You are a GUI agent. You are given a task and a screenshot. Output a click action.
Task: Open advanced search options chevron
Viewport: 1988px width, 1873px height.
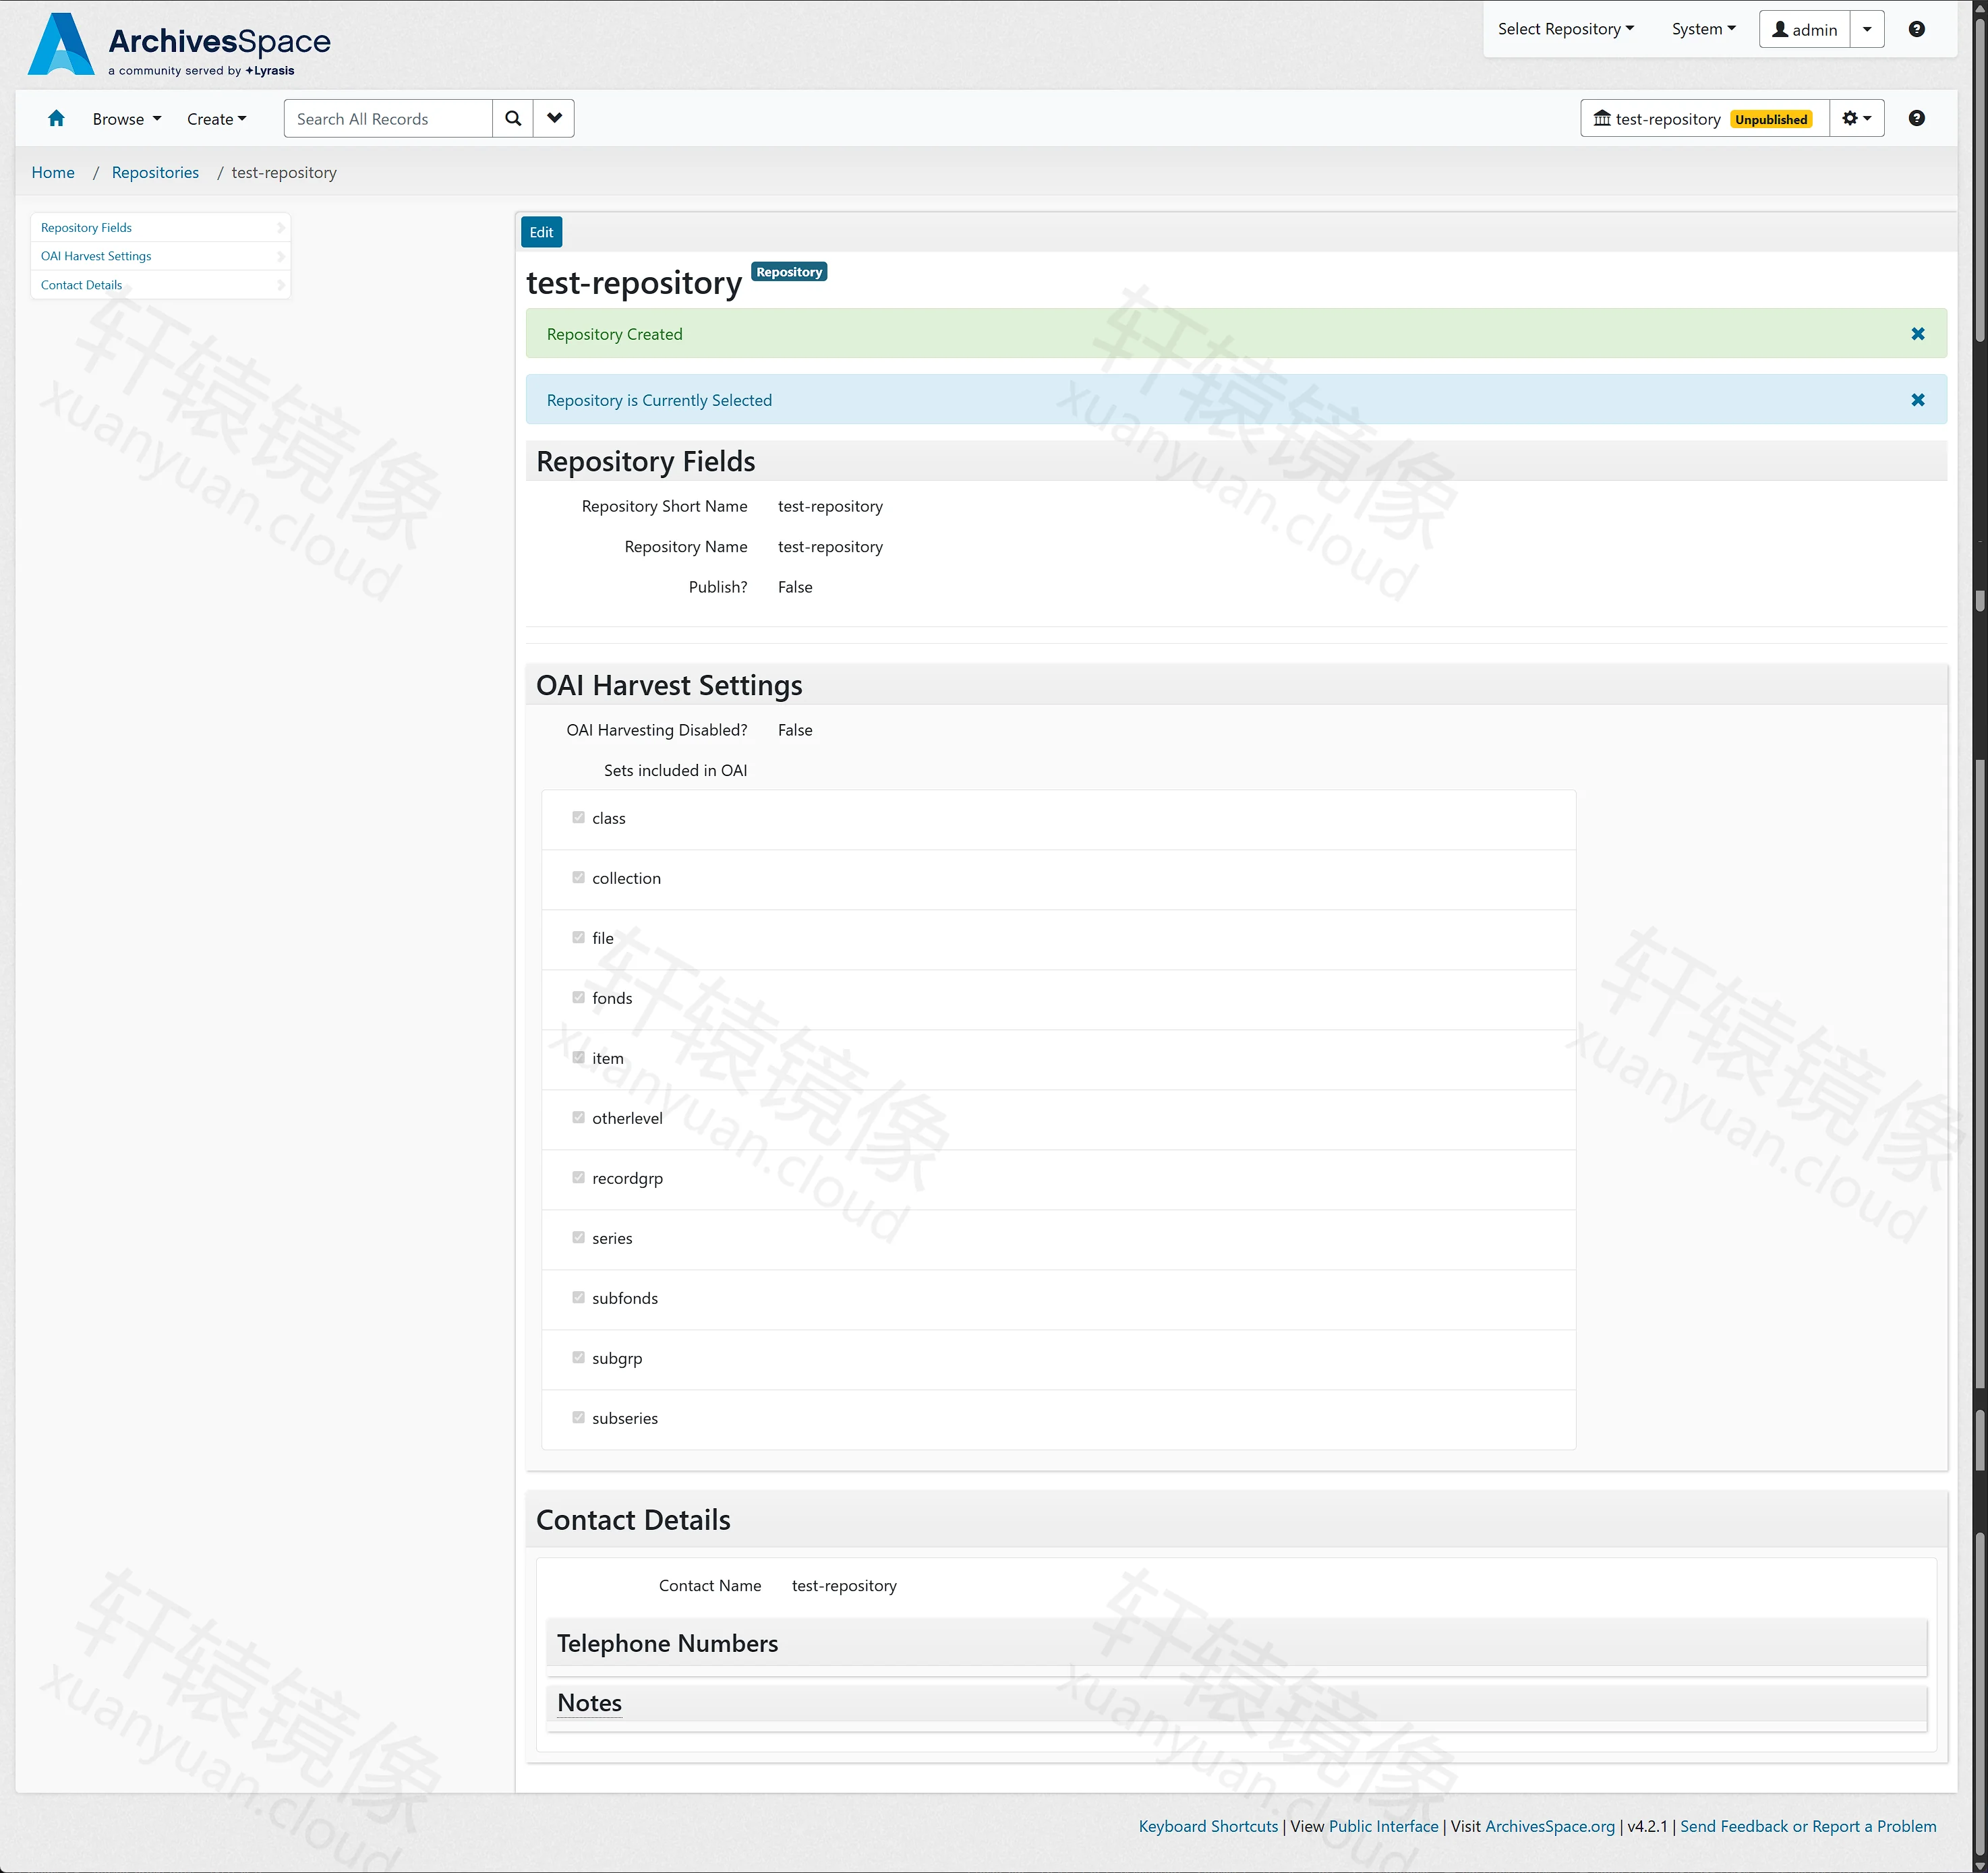pyautogui.click(x=554, y=119)
